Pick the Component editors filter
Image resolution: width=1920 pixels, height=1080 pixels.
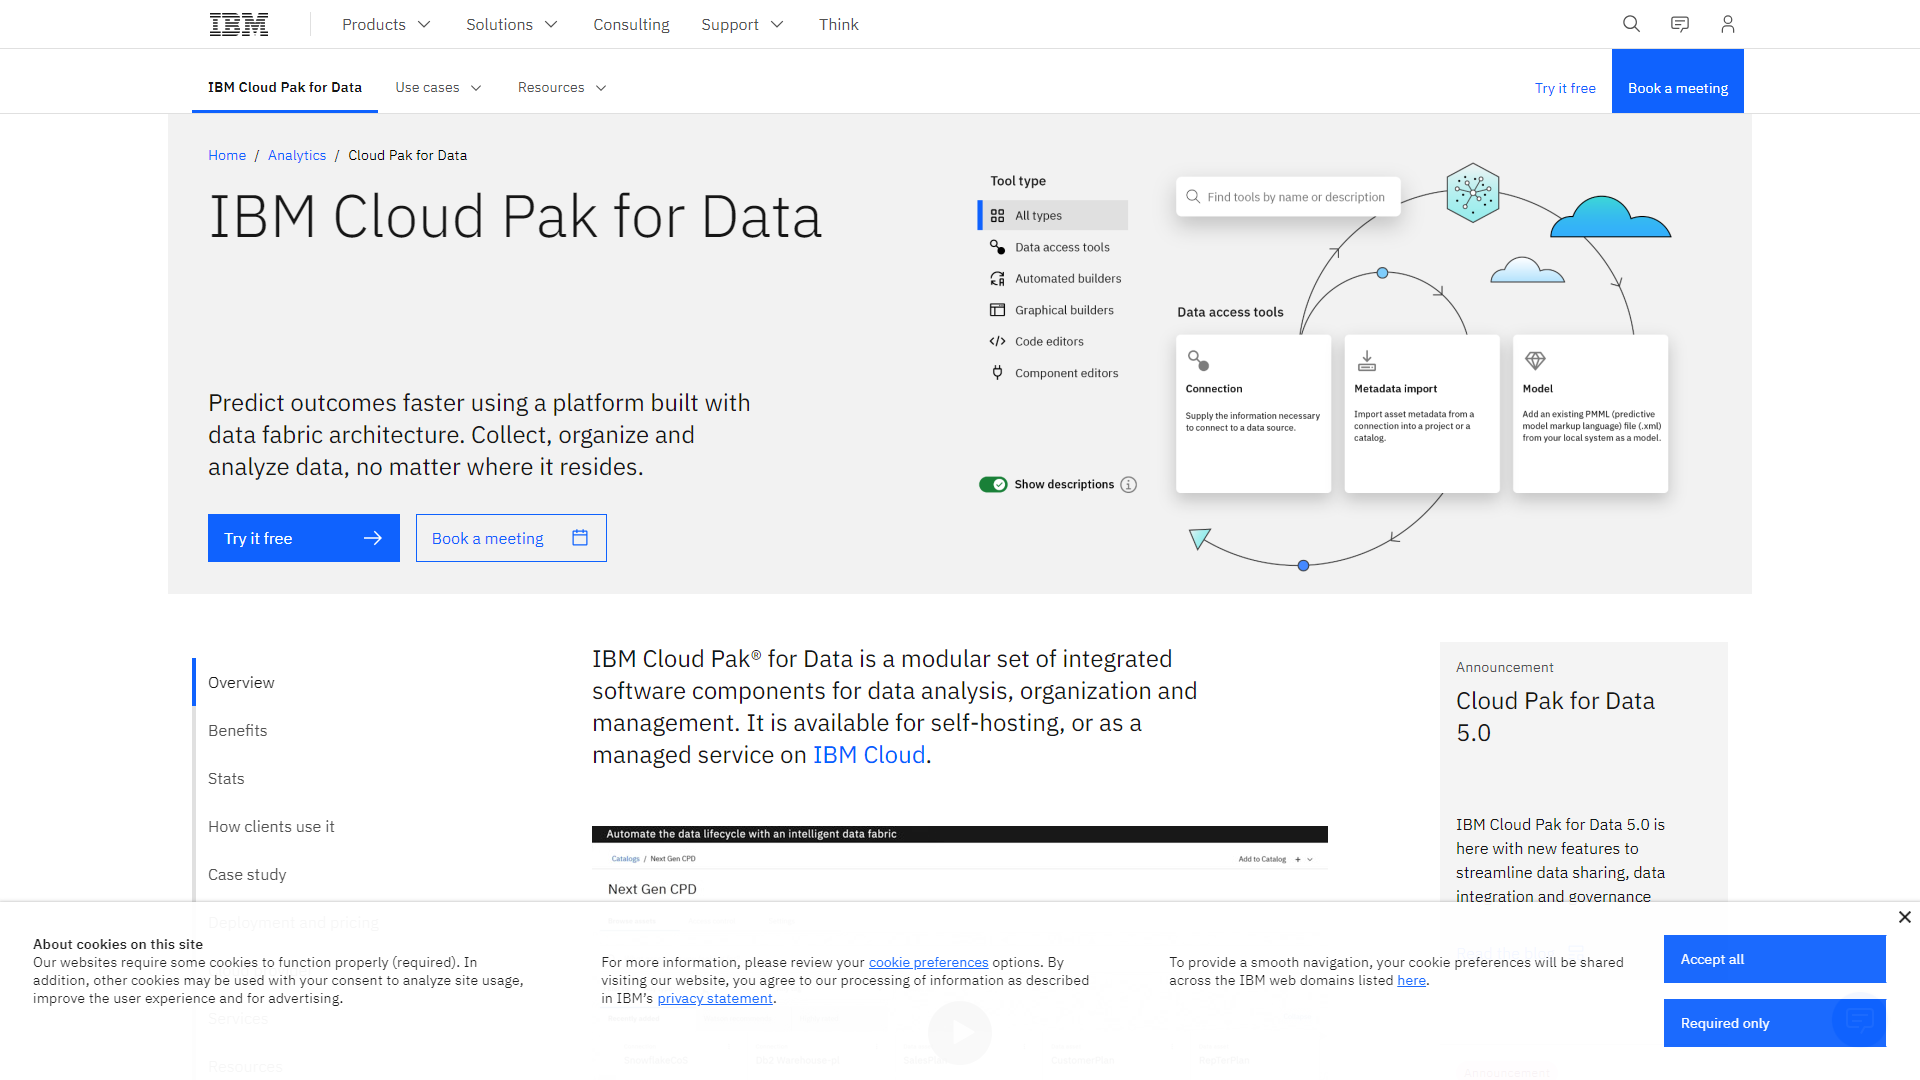[x=1066, y=373]
